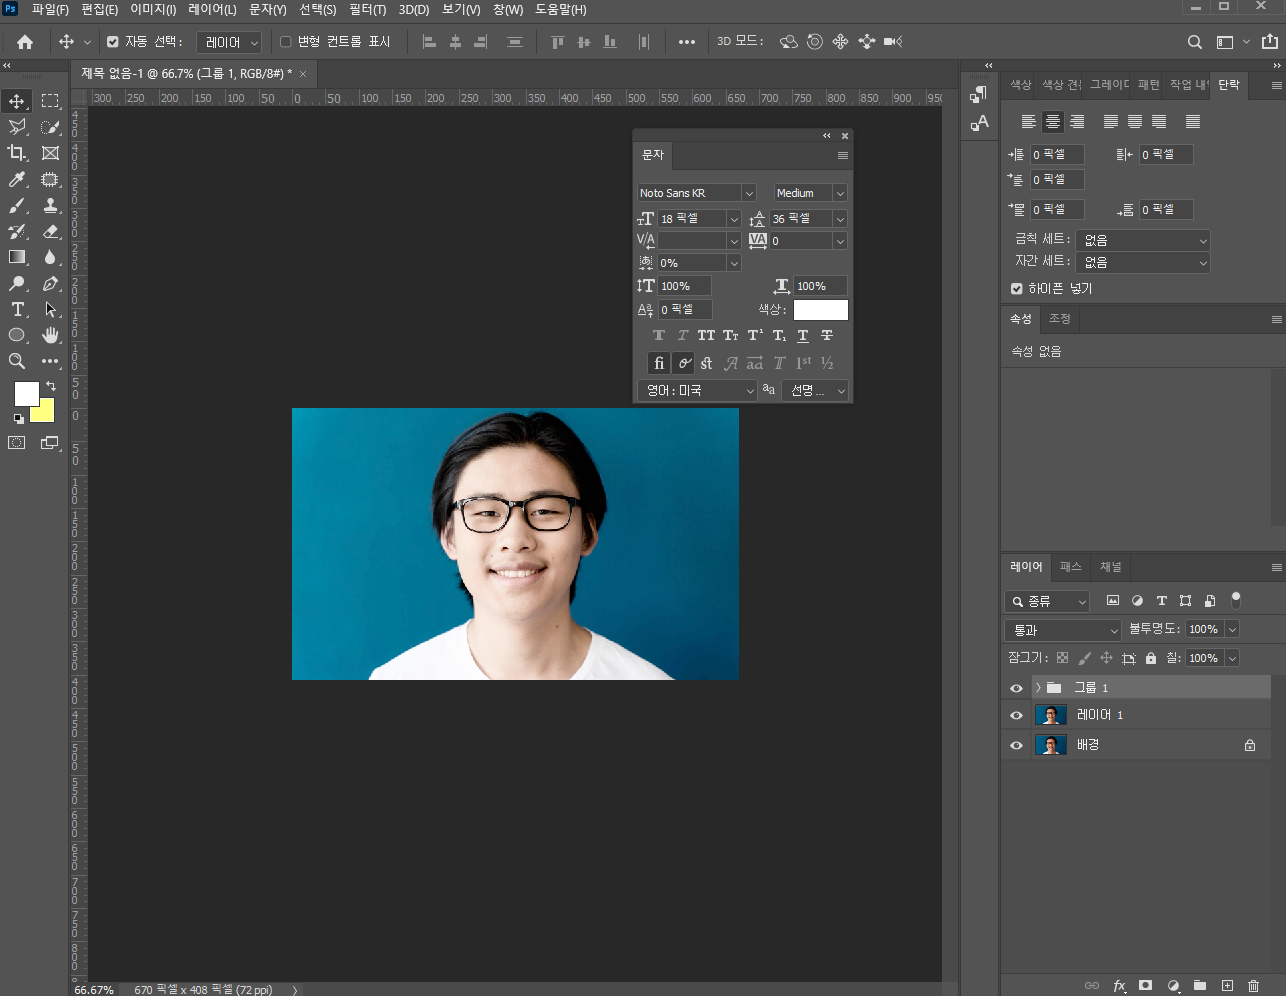This screenshot has width=1286, height=996.
Task: Select the Hand tool
Action: [50, 335]
